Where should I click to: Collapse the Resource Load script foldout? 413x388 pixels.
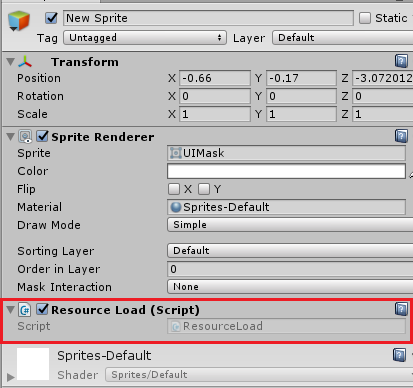[11, 310]
